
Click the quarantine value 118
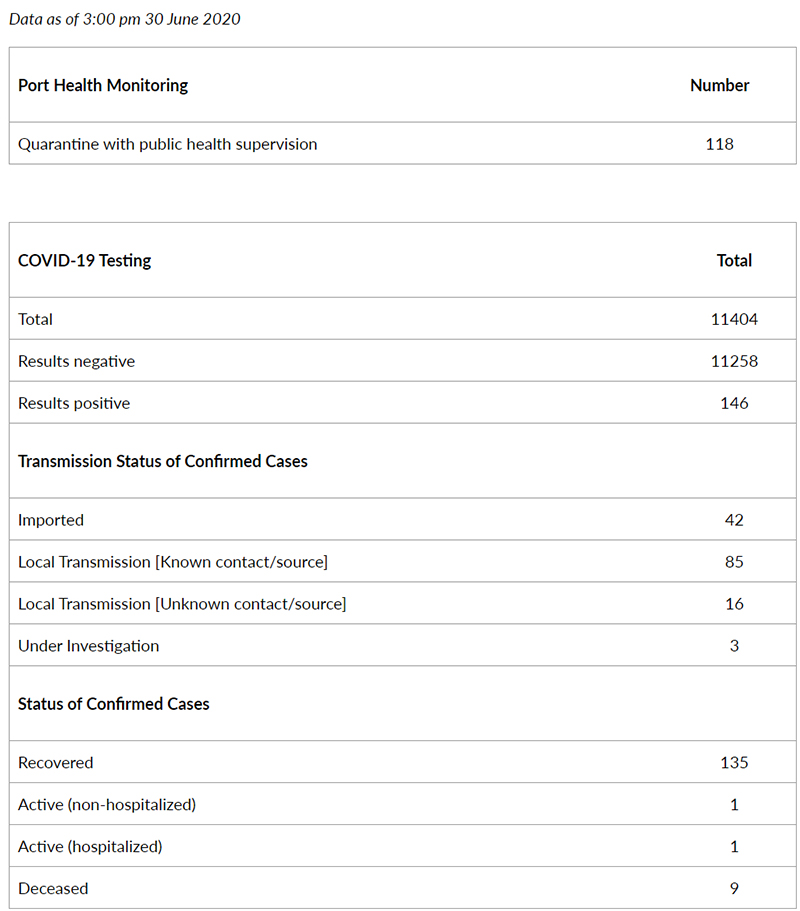point(719,144)
